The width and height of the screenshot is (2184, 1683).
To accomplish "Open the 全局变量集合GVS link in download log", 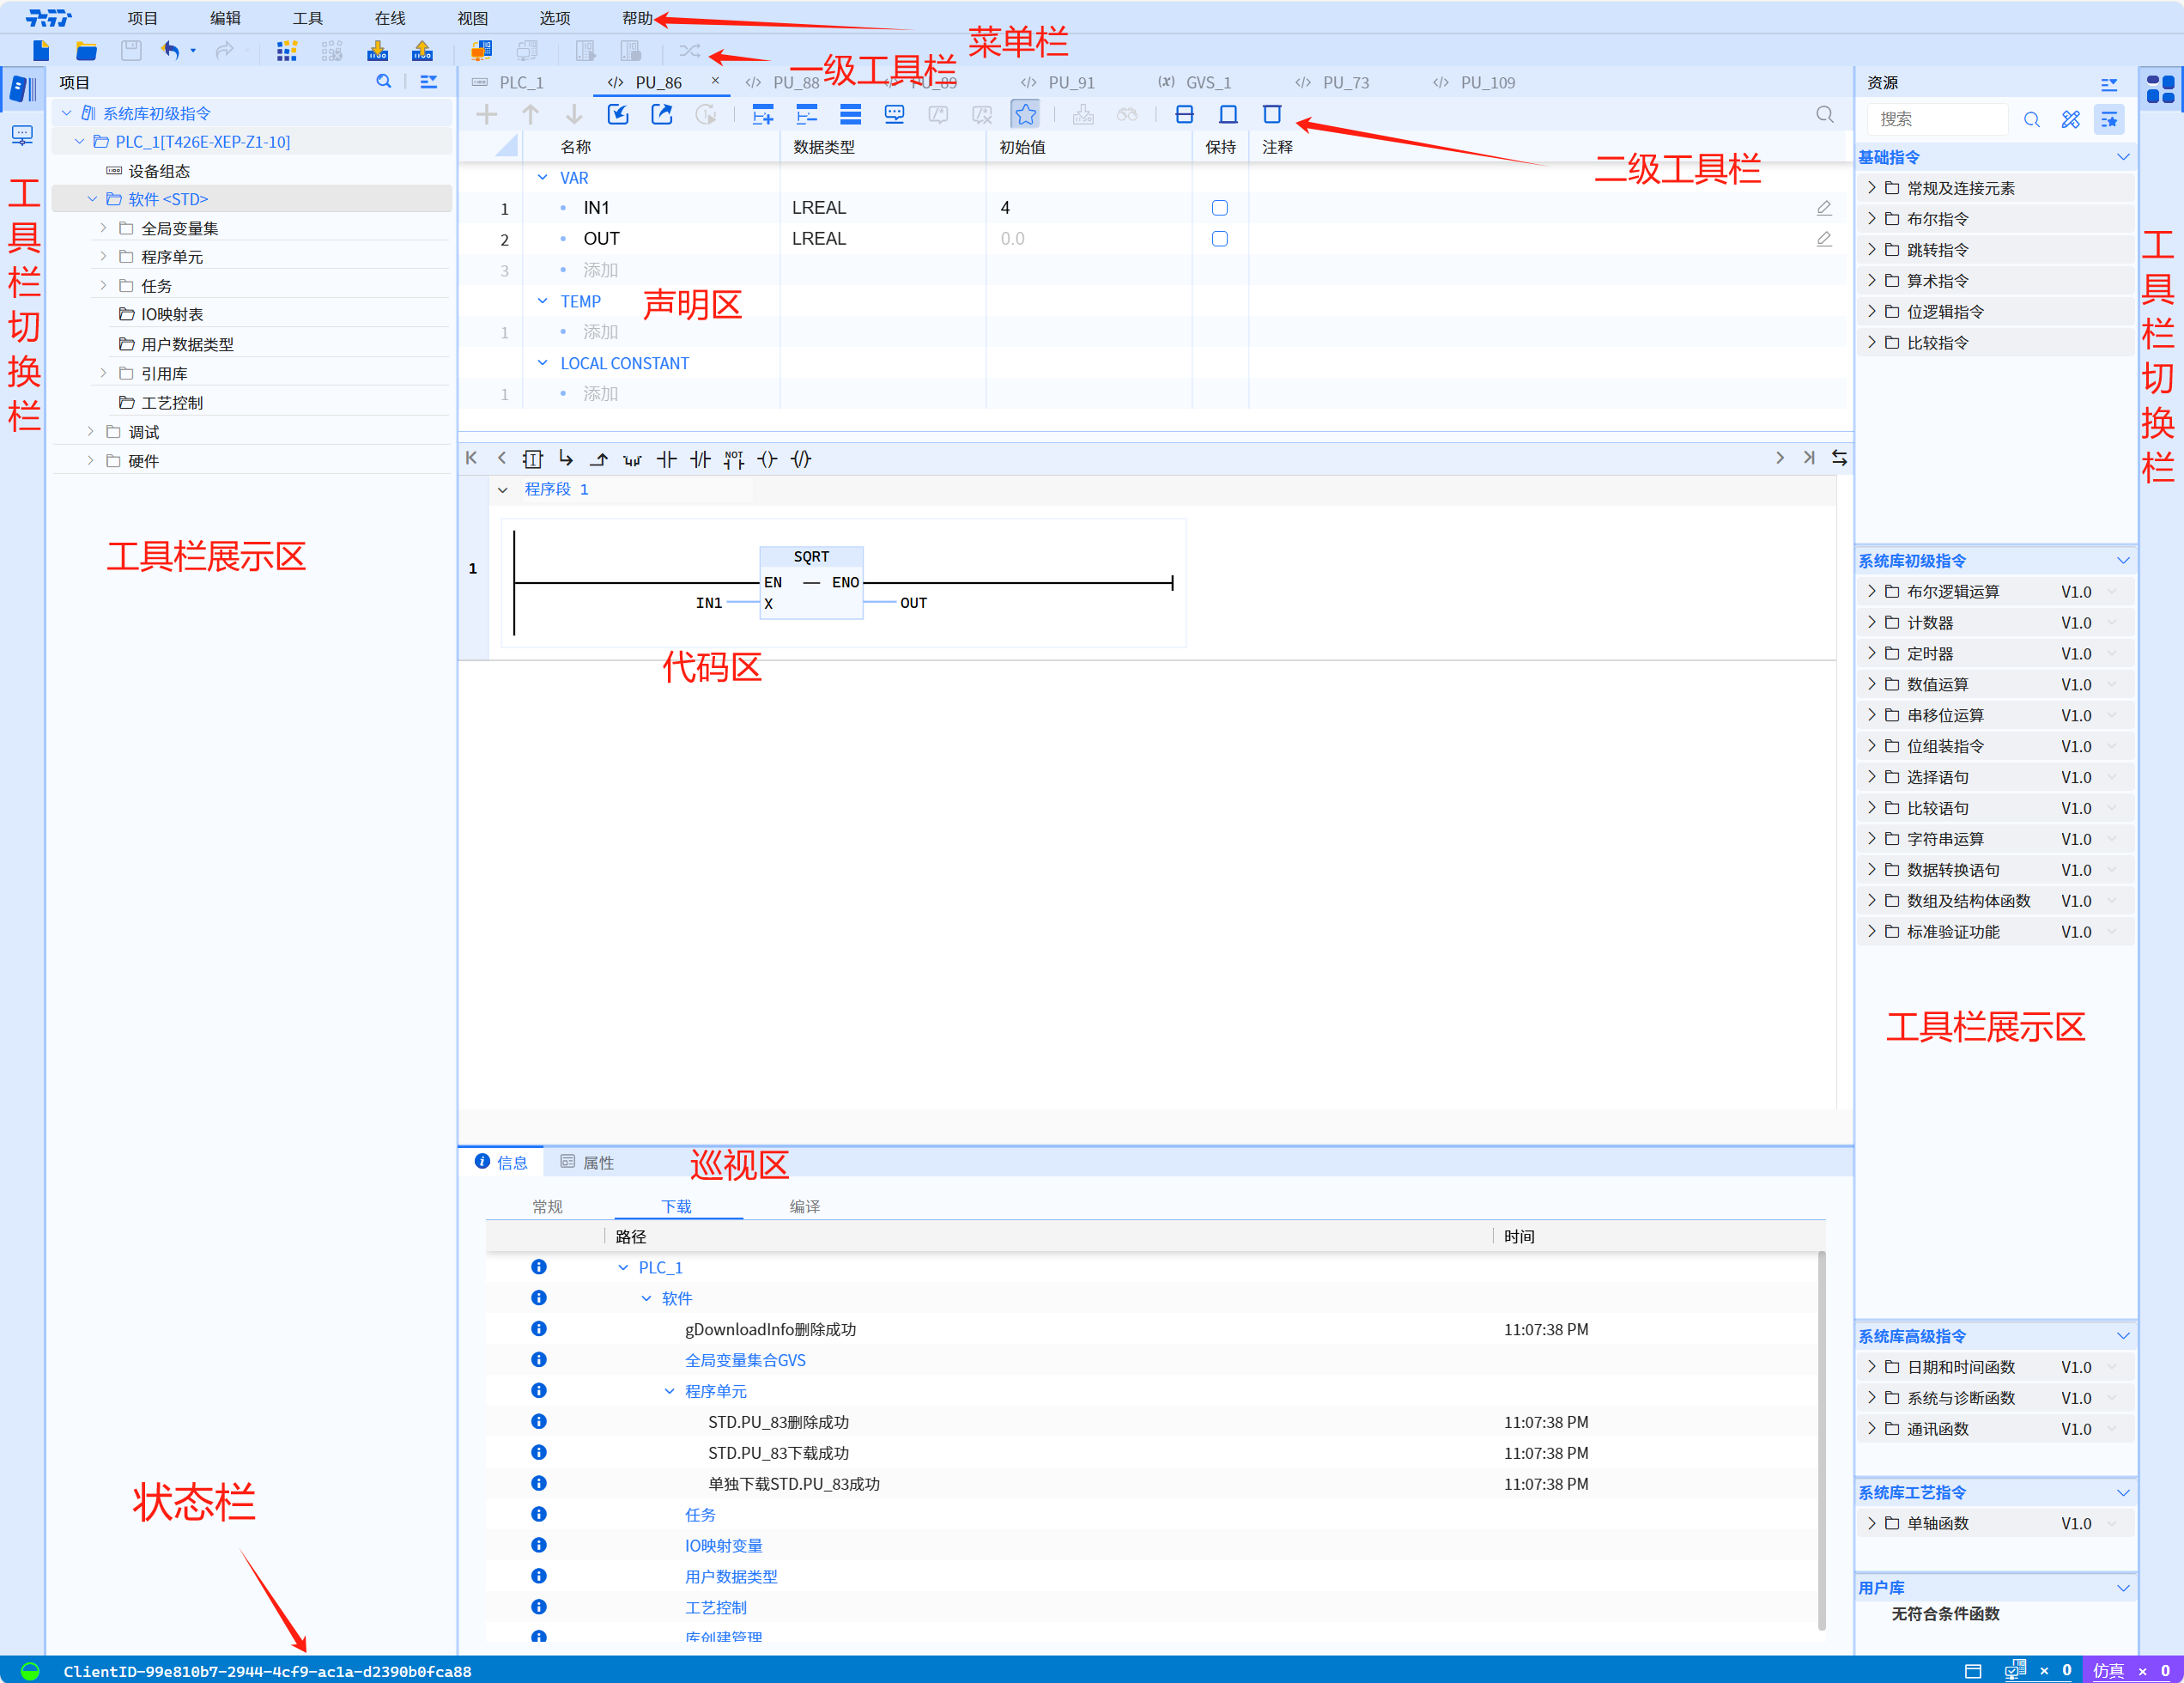I will 744,1360.
